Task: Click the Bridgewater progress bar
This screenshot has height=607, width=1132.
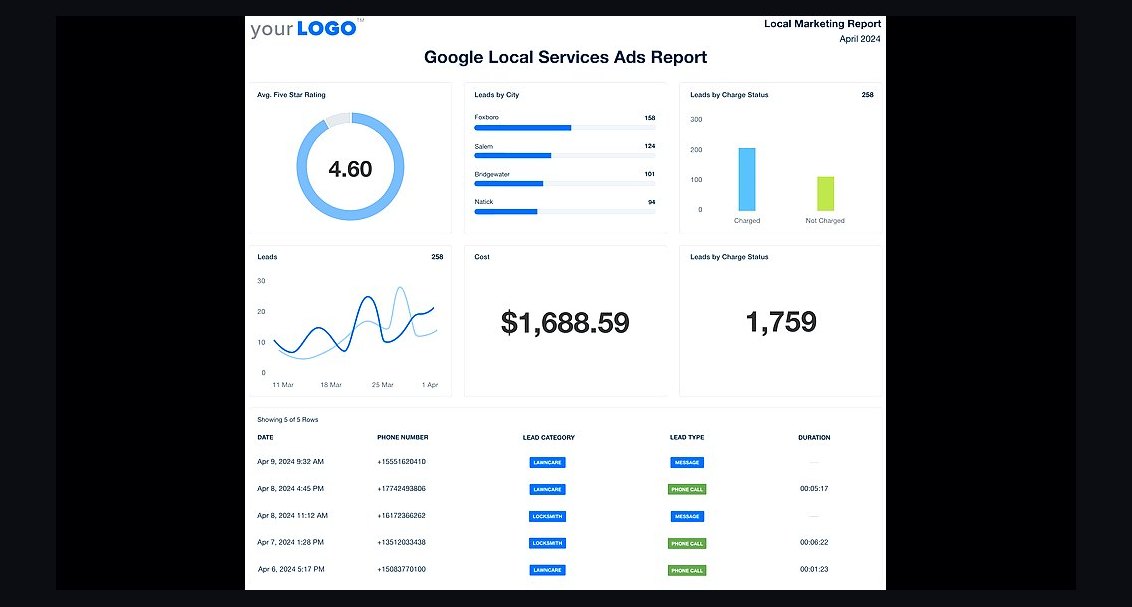Action: (x=565, y=183)
